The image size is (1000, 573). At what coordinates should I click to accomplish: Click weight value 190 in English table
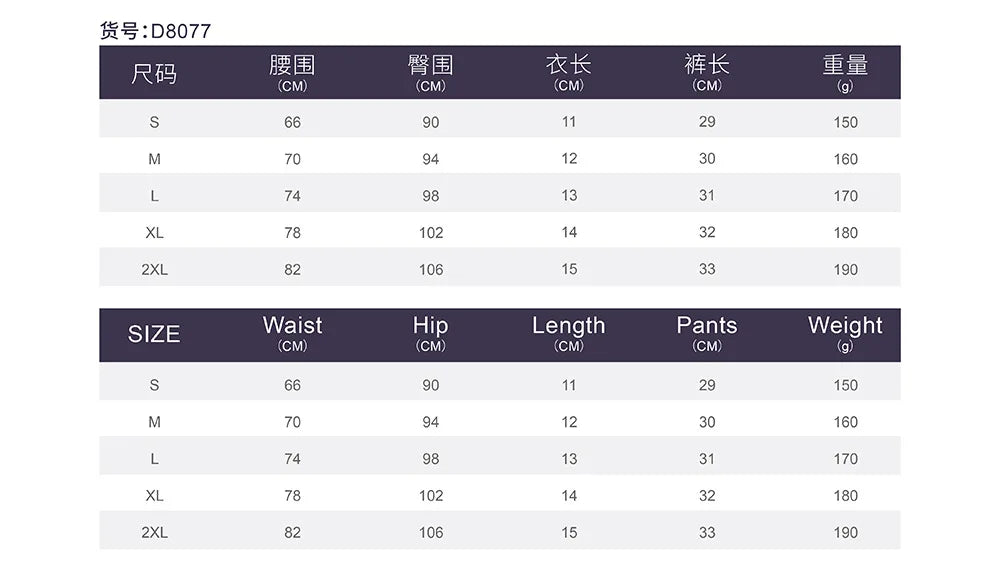click(846, 533)
